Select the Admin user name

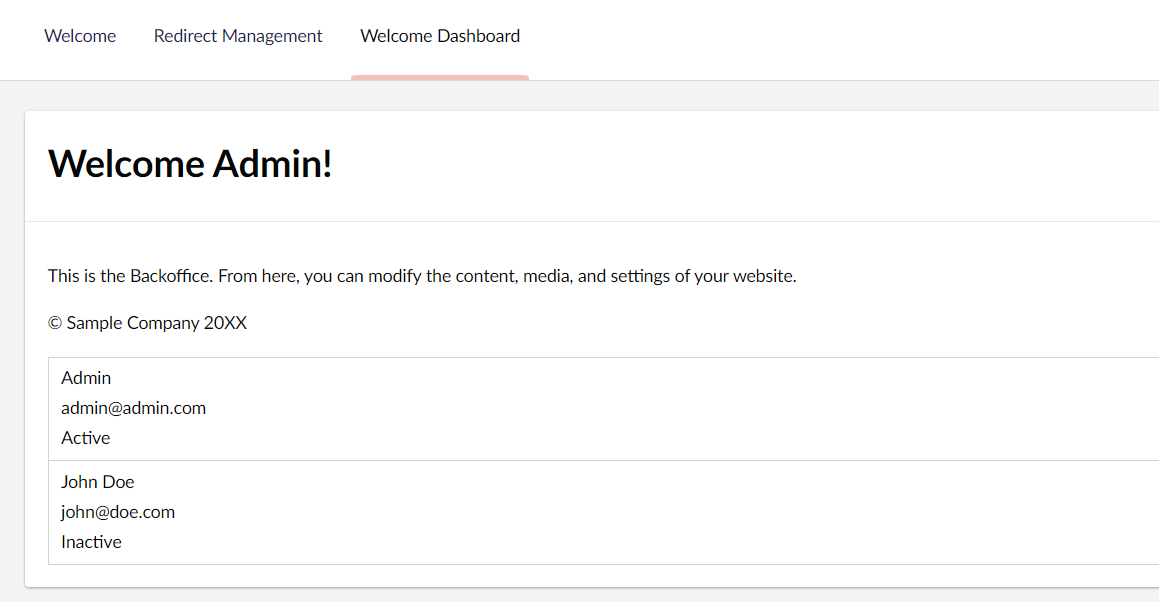click(86, 378)
